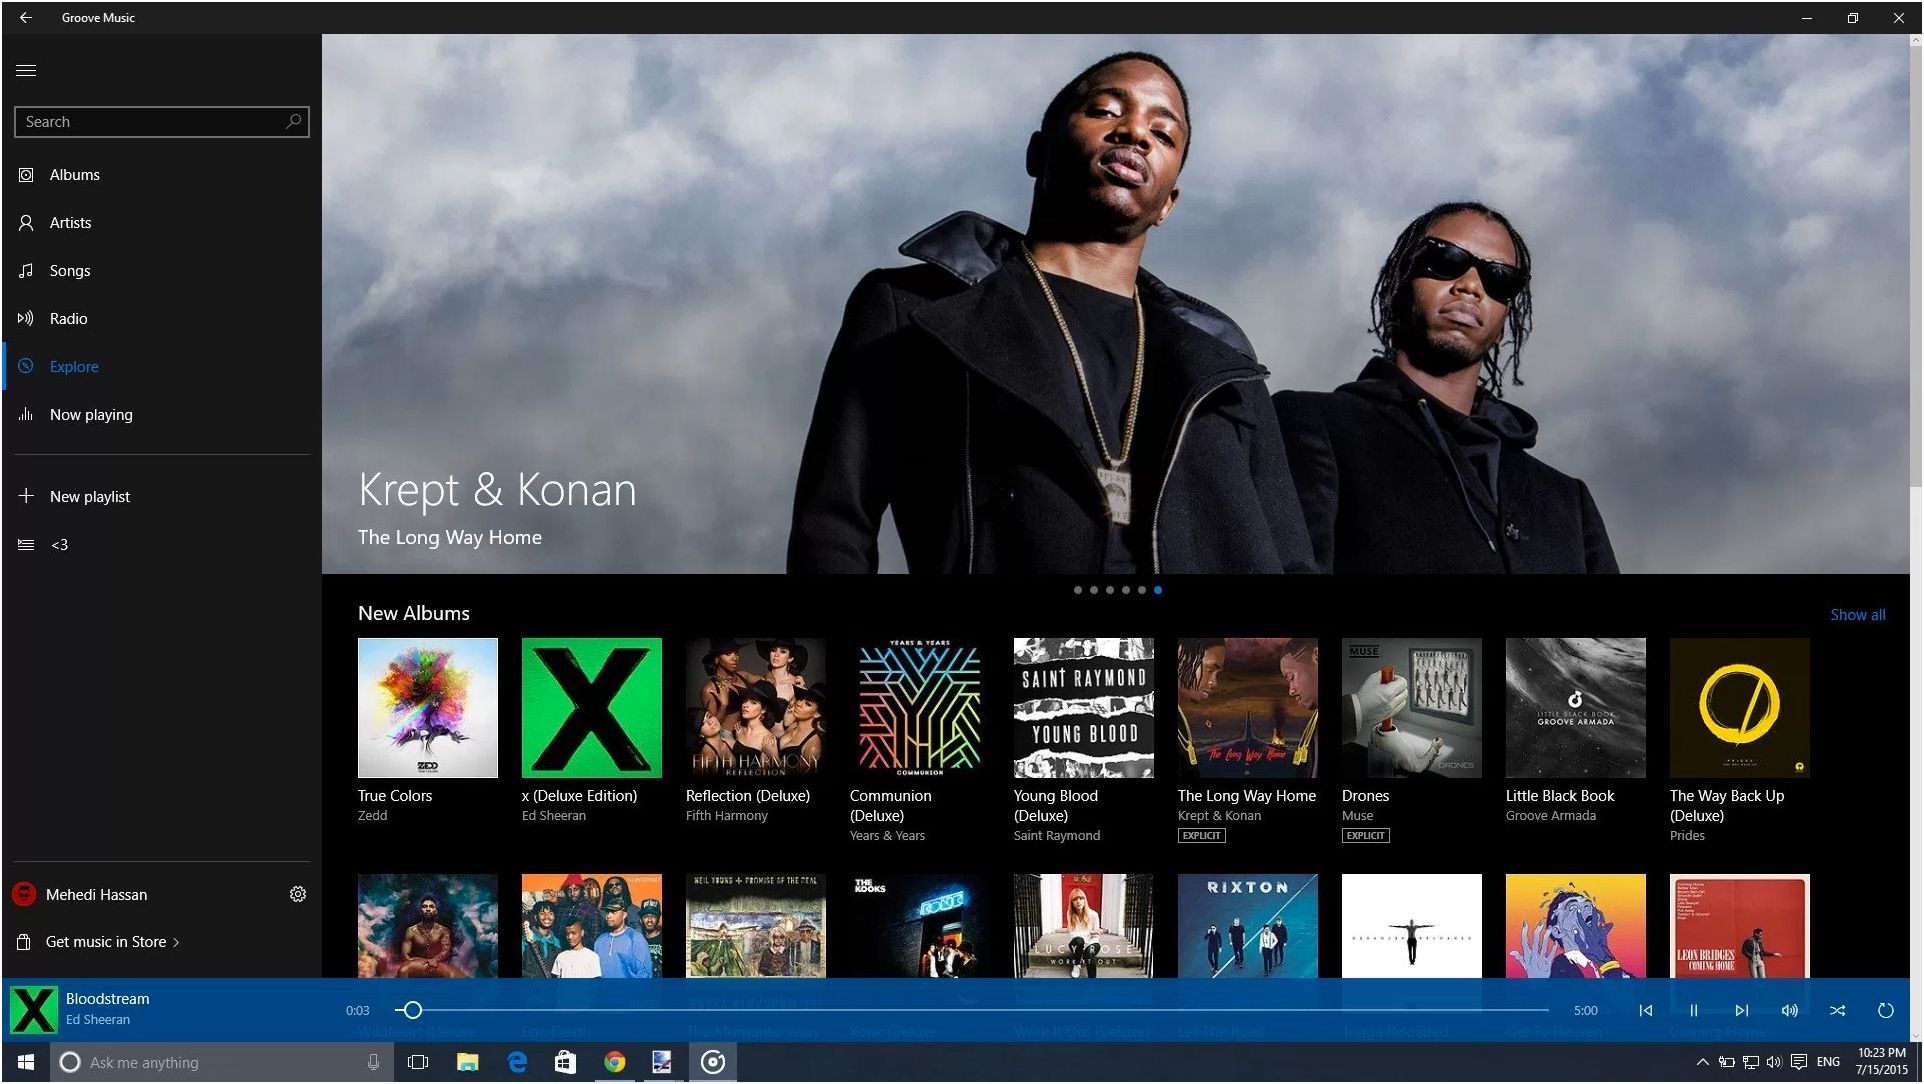Open the volume flyout
This screenshot has width=1924, height=1084.
[x=1789, y=1010]
